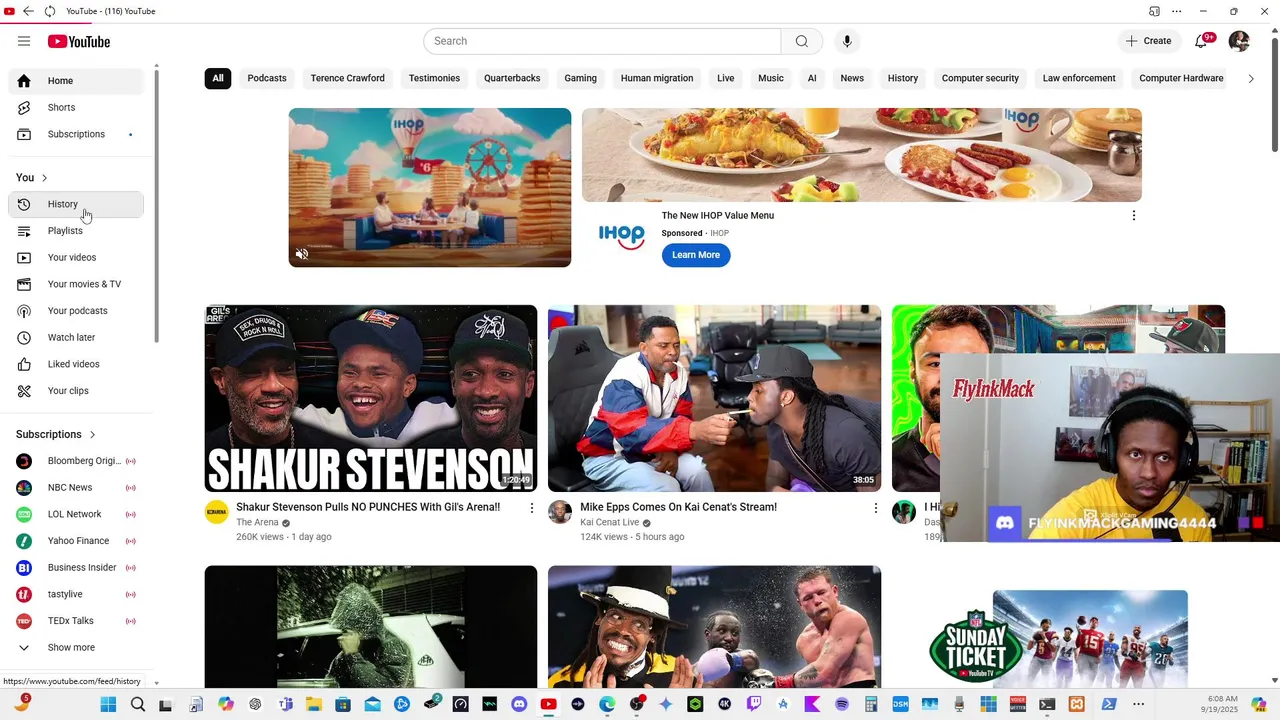The image size is (1280, 720).
Task: Open Shakur Stevenson video title
Action: [368, 507]
